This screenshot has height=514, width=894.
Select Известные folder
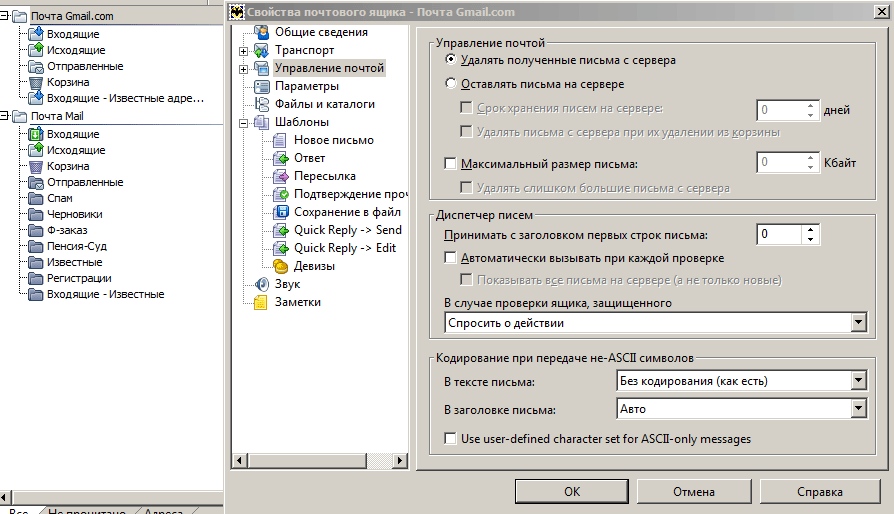(x=75, y=262)
